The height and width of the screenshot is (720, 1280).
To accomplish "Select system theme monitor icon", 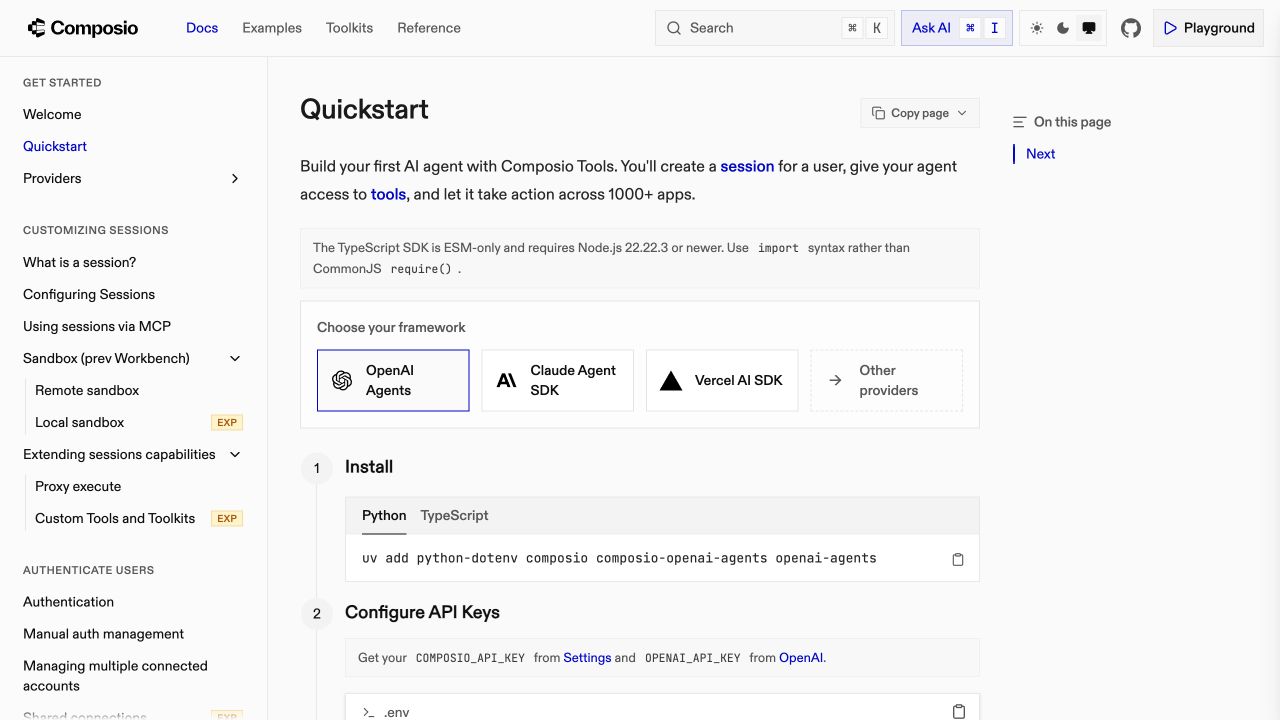I will pos(1089,28).
